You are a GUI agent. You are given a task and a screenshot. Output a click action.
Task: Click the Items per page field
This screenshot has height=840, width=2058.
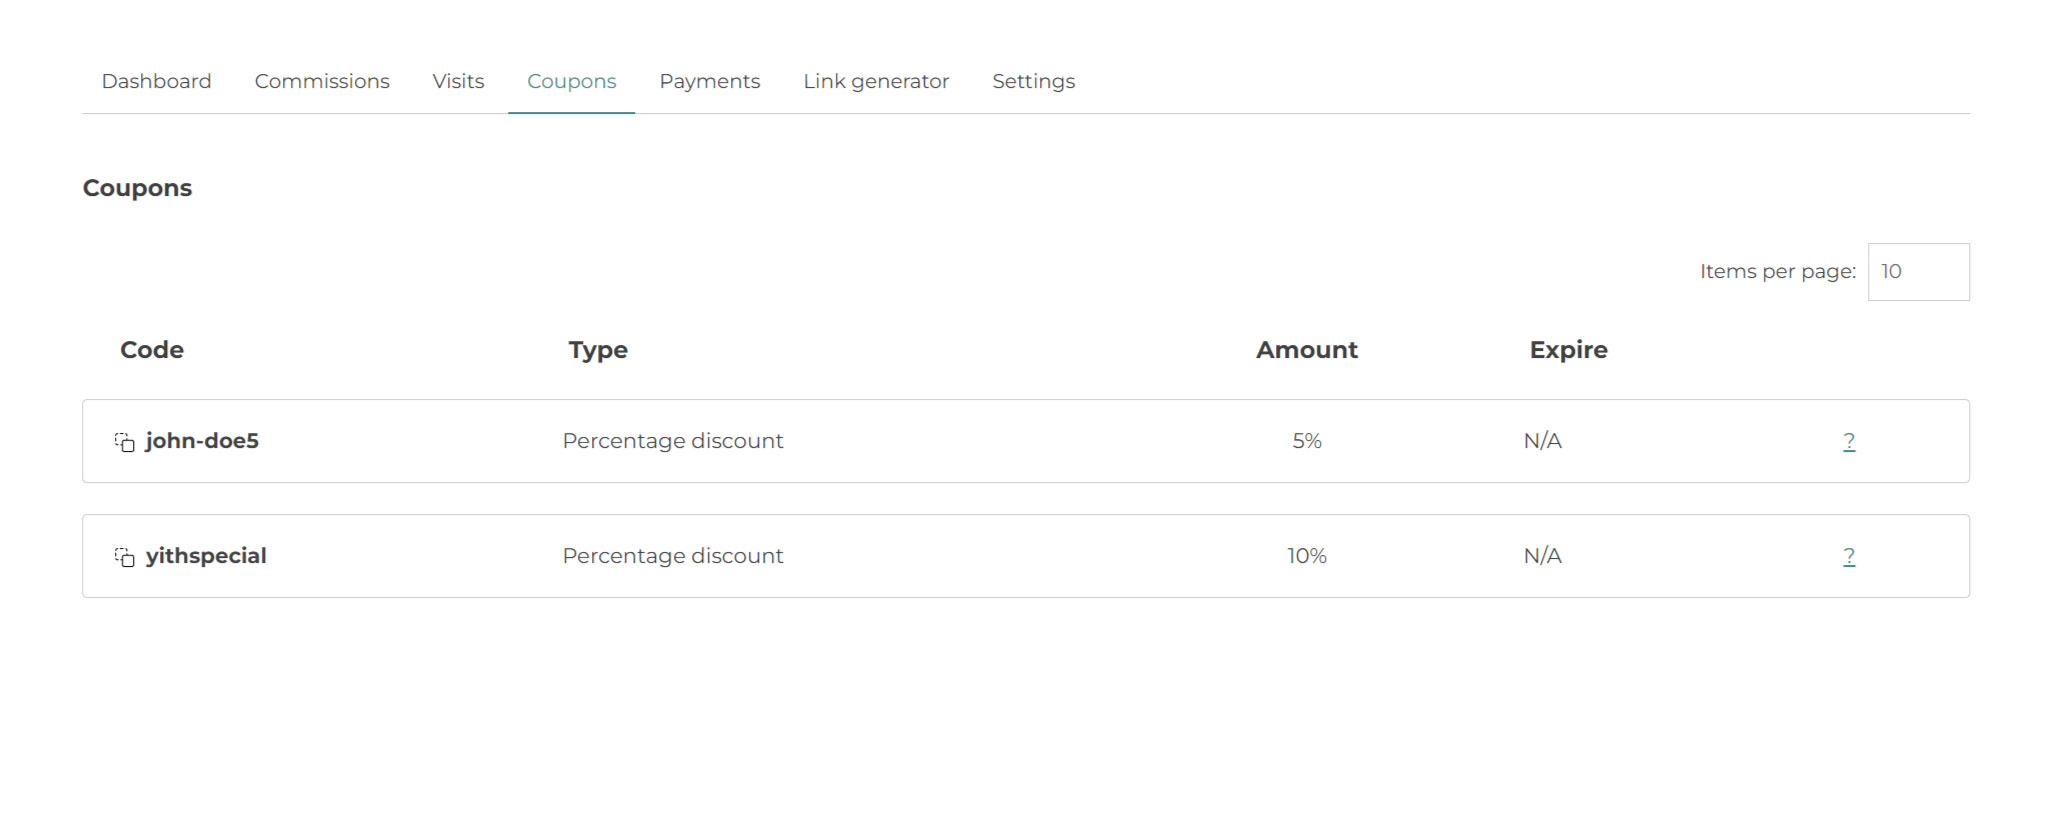click(1917, 272)
